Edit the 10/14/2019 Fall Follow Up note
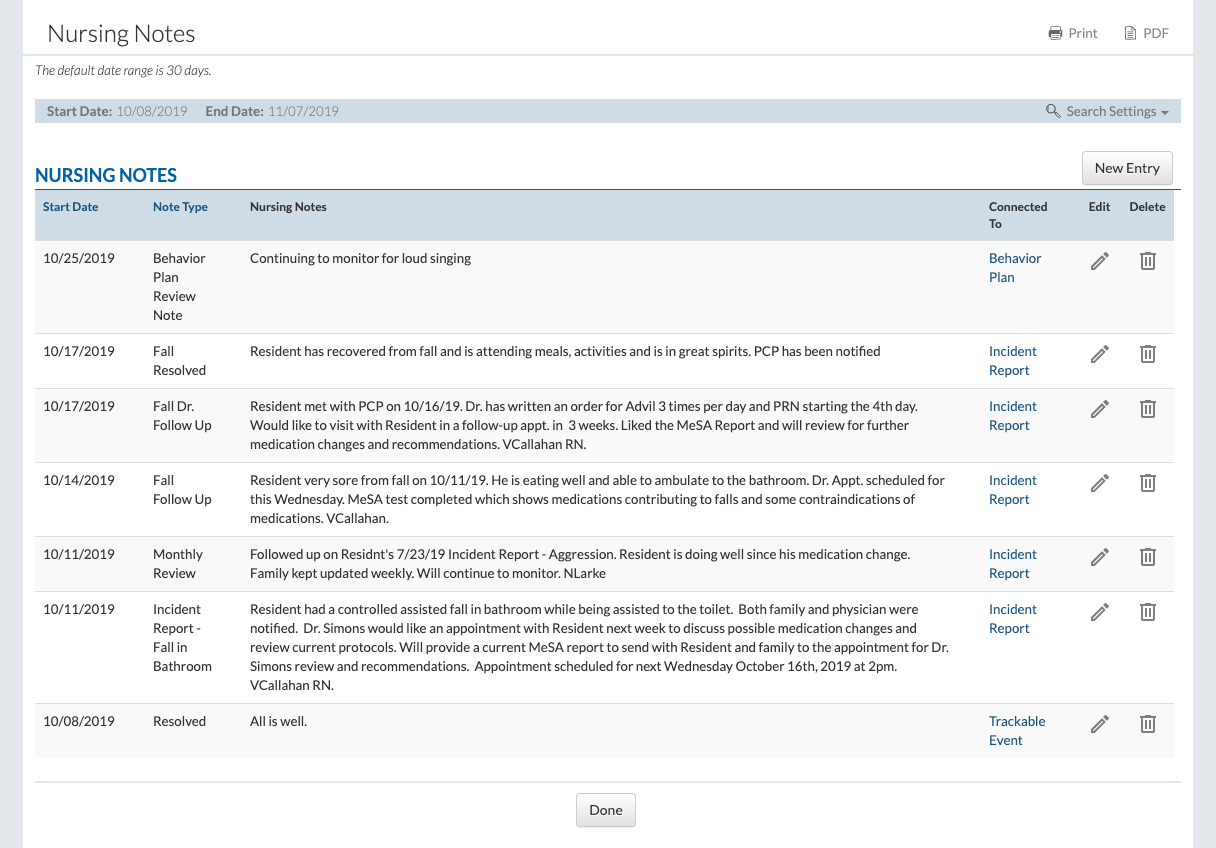This screenshot has height=848, width=1216. 1099,483
